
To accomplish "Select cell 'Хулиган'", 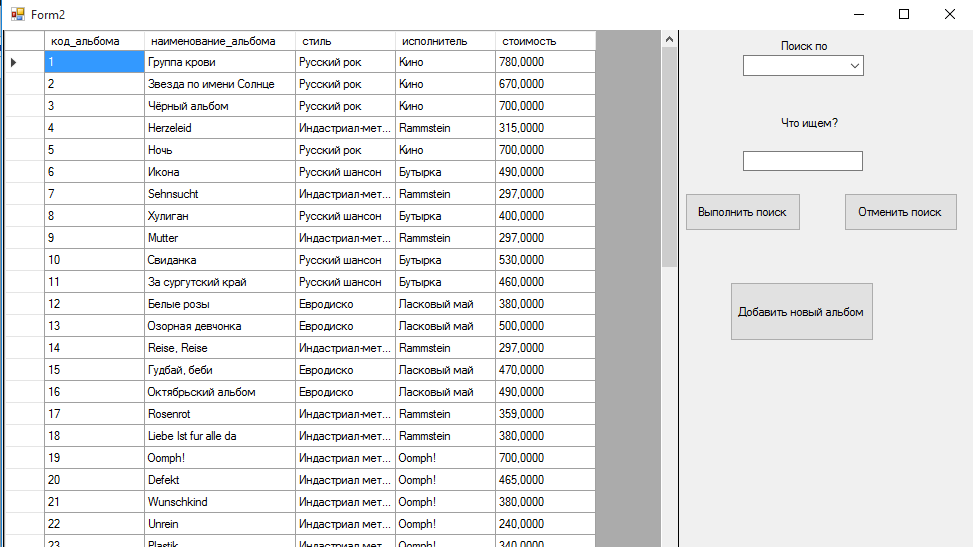I will click(x=220, y=216).
